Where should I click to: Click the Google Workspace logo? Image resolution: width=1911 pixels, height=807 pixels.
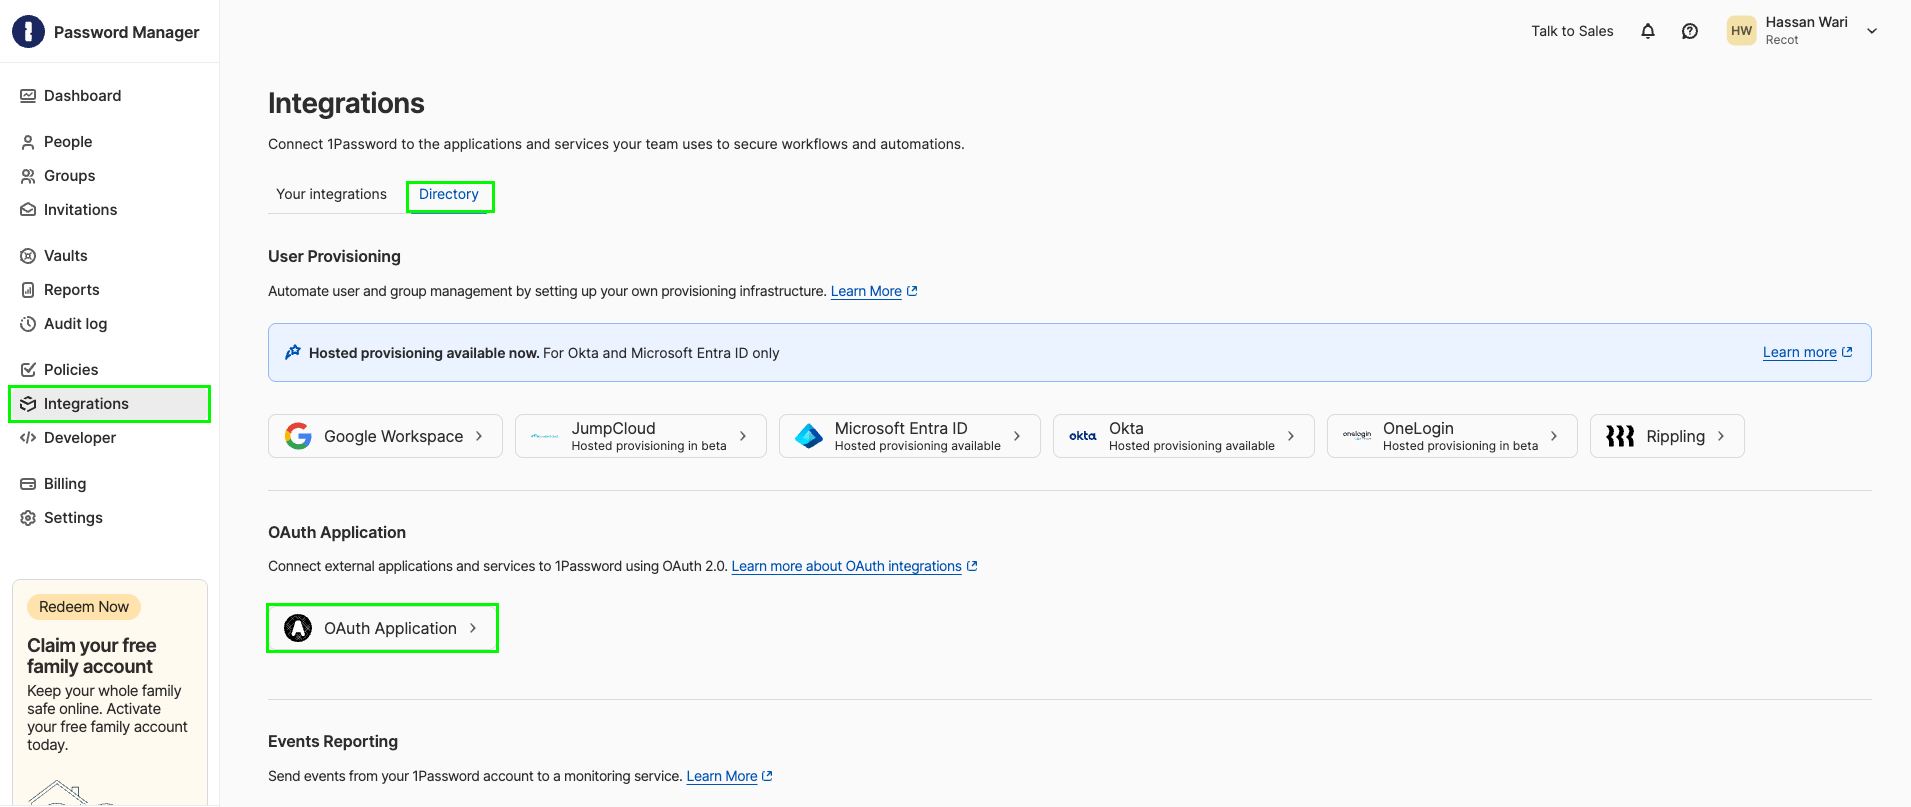tap(298, 436)
